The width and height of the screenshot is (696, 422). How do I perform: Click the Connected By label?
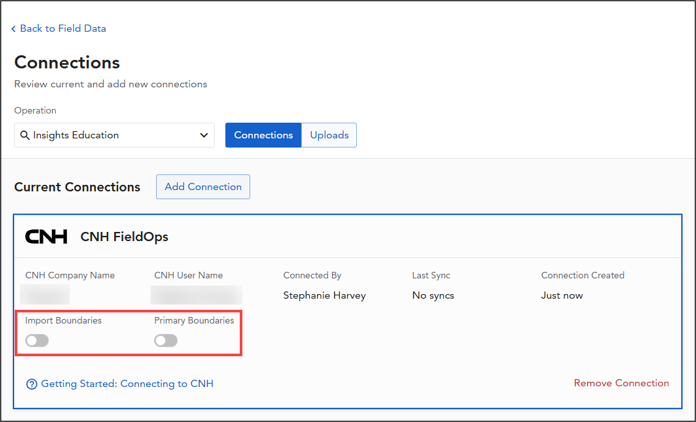tap(312, 275)
